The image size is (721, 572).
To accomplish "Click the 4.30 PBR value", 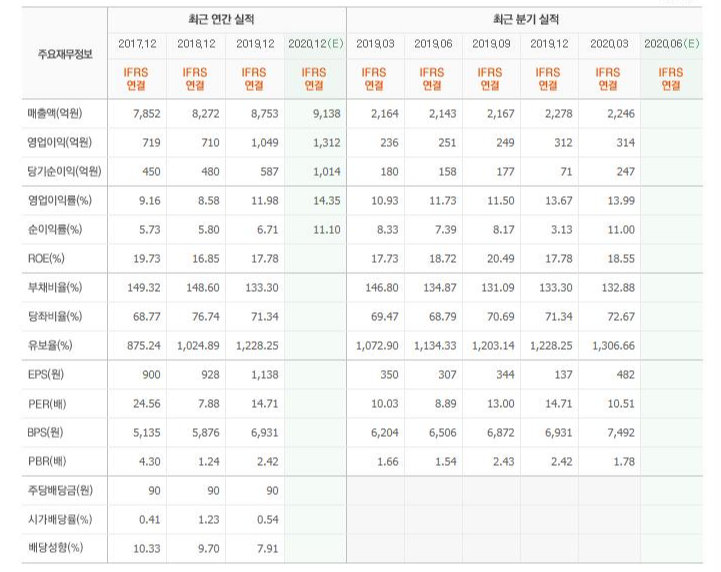I will 150,461.
